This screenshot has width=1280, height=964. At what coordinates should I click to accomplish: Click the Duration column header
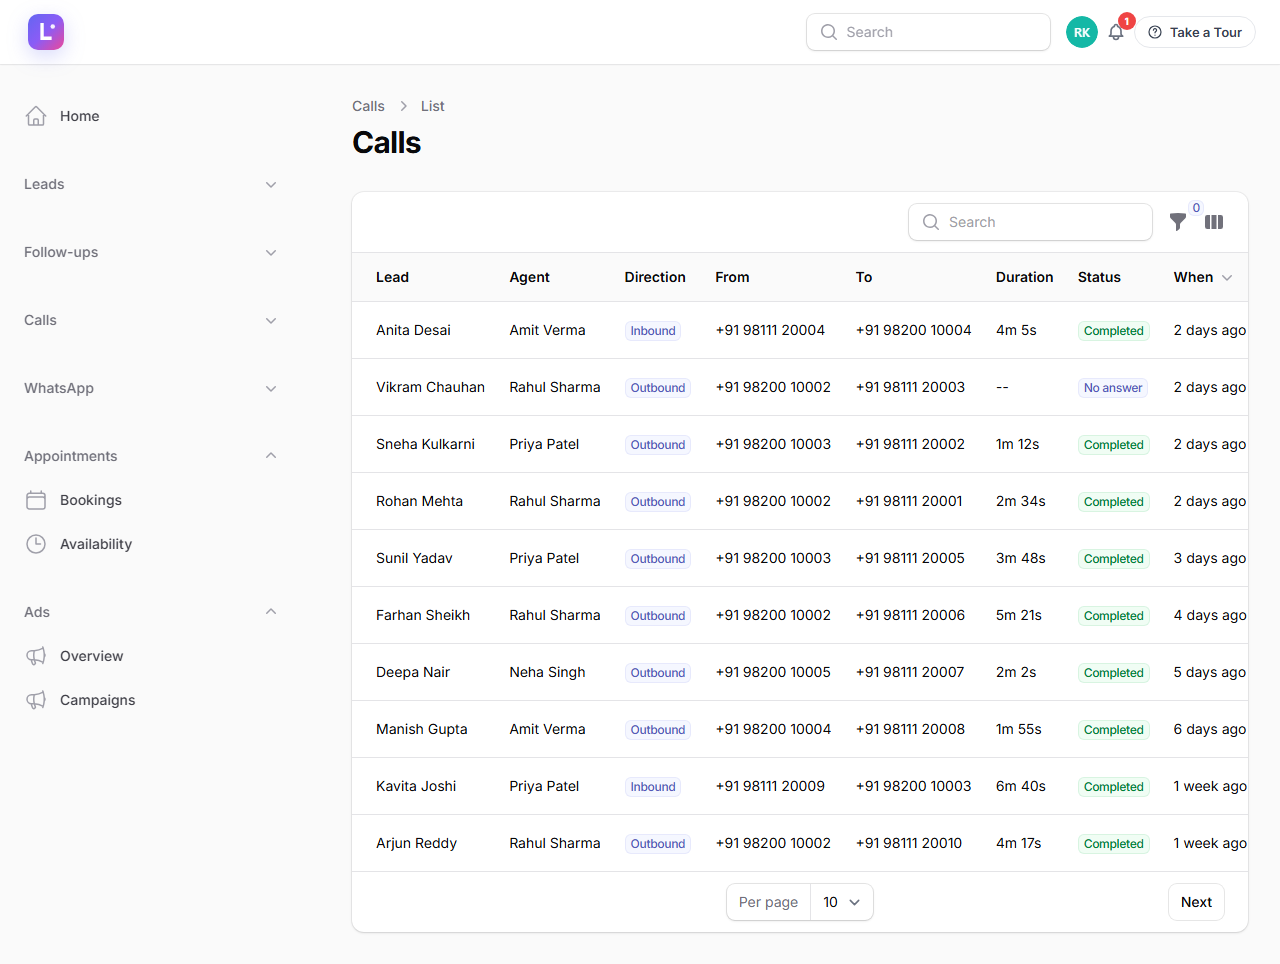point(1024,277)
